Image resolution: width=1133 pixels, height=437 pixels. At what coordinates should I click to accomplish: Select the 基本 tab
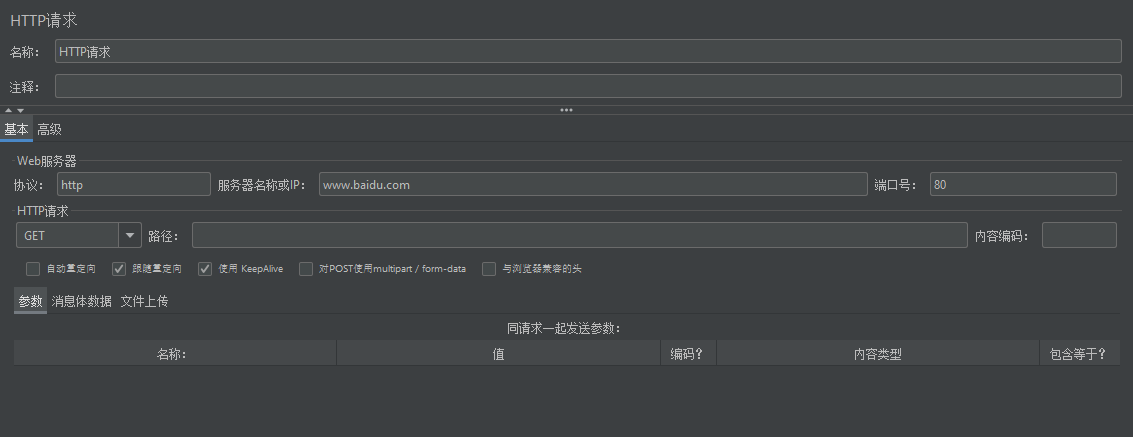[16, 129]
